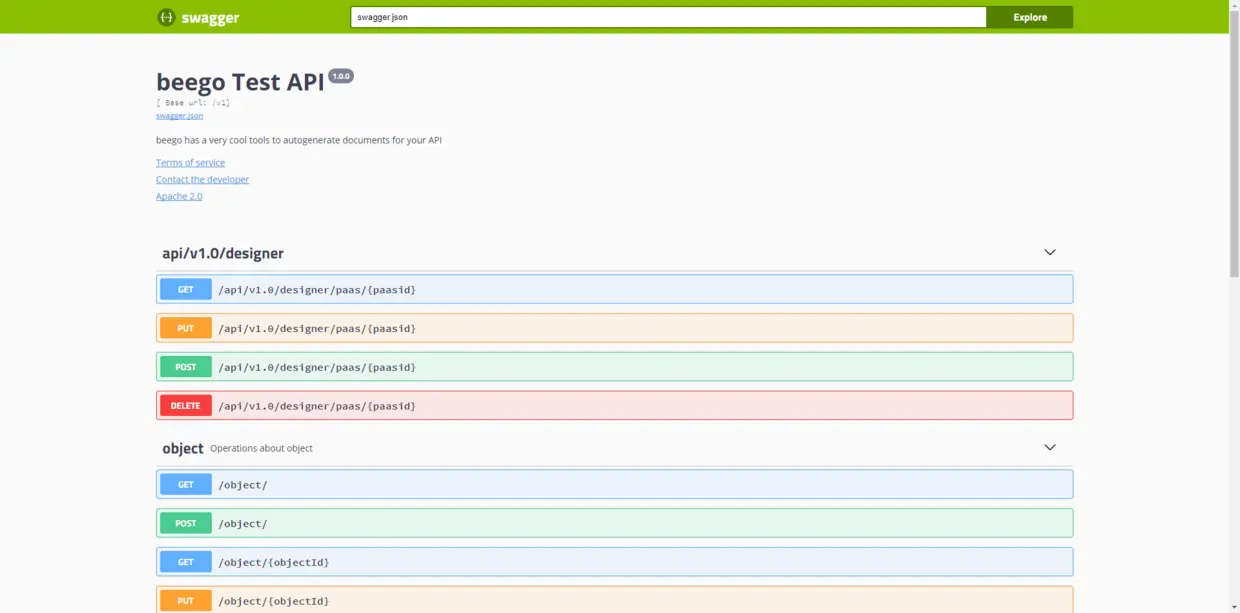The image size is (1240, 613).
Task: Click the api/v1.0/designer section heading
Action: [x=223, y=253]
